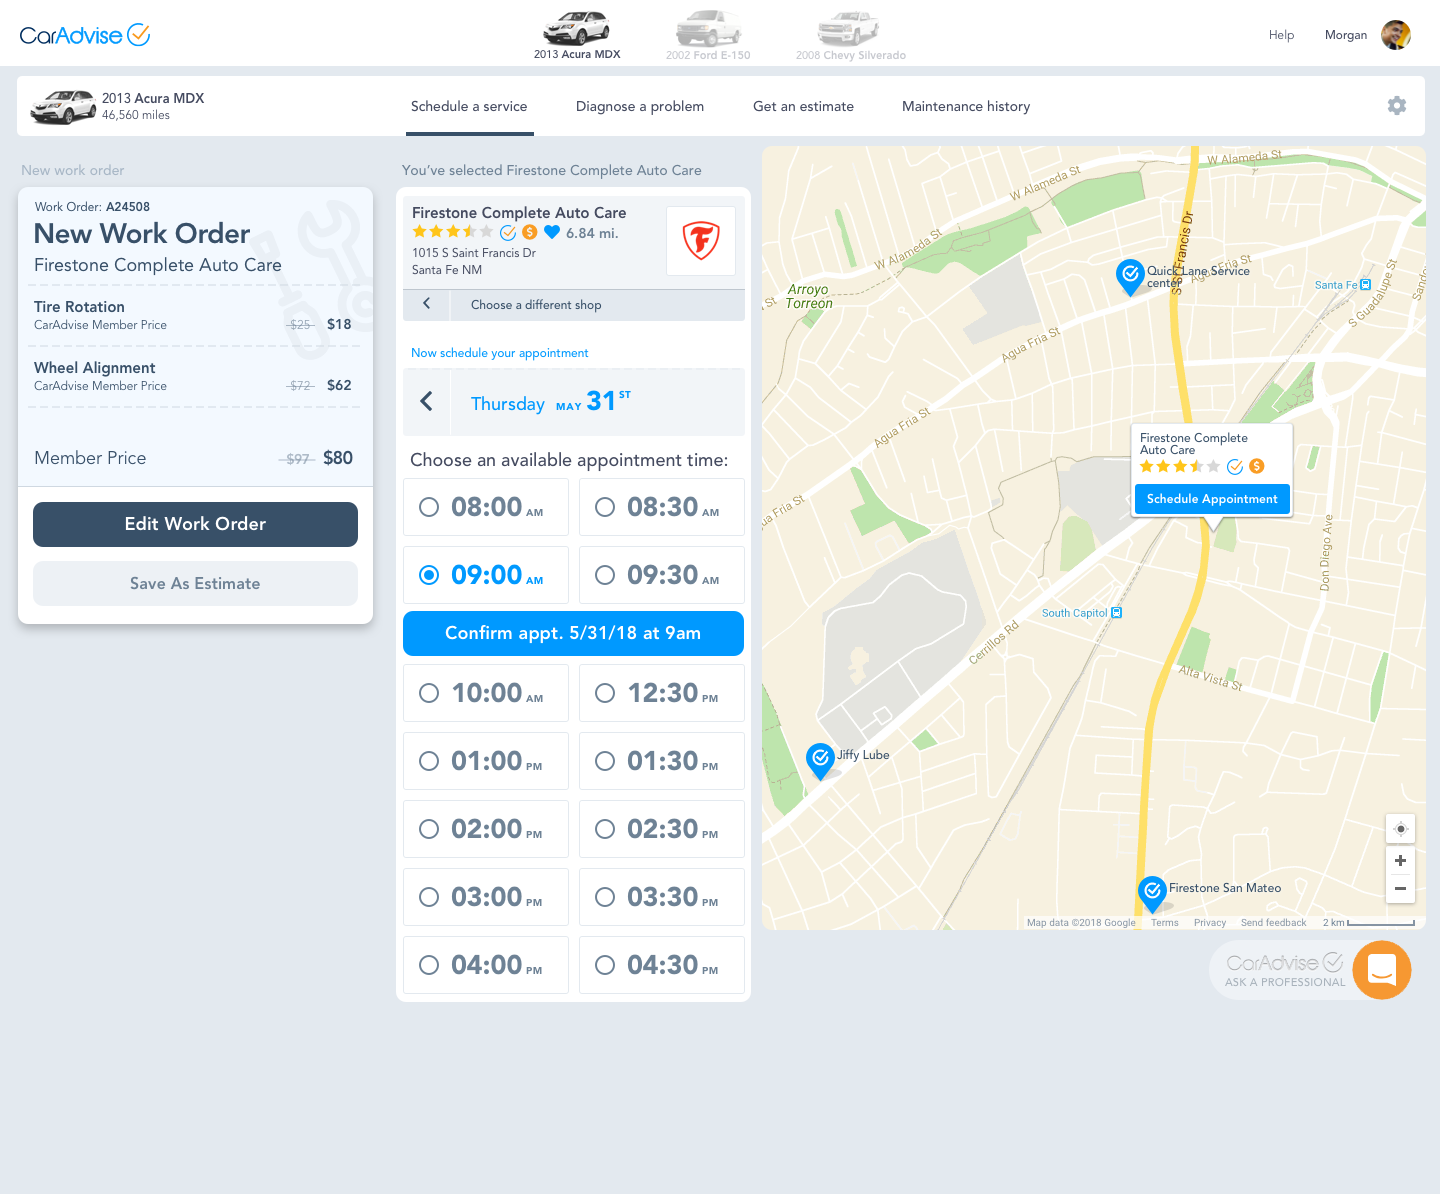Click the Edit Work Order button
Screen dimensions: 1440x1194
click(x=195, y=524)
